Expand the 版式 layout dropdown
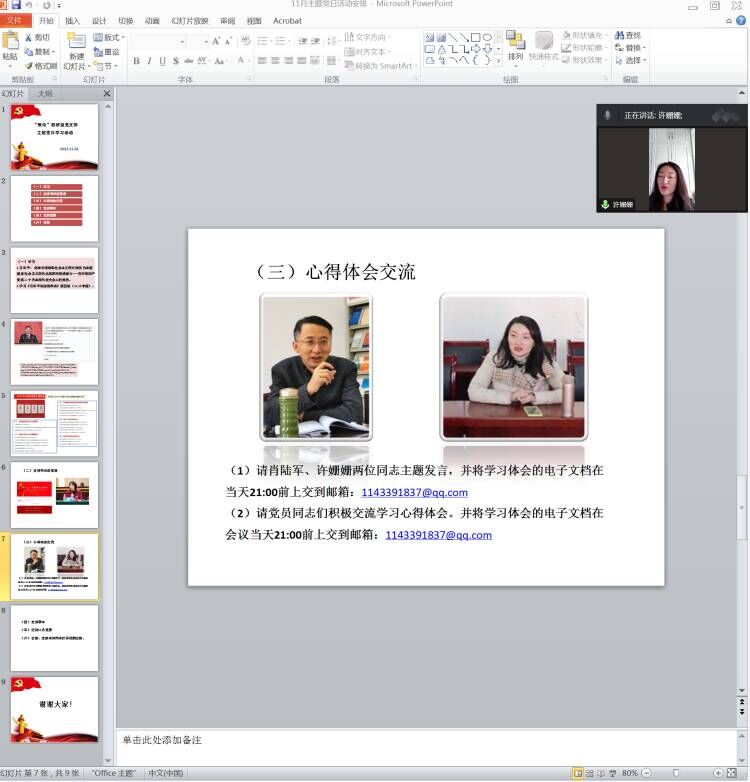The height and width of the screenshot is (782, 750). tap(110, 38)
